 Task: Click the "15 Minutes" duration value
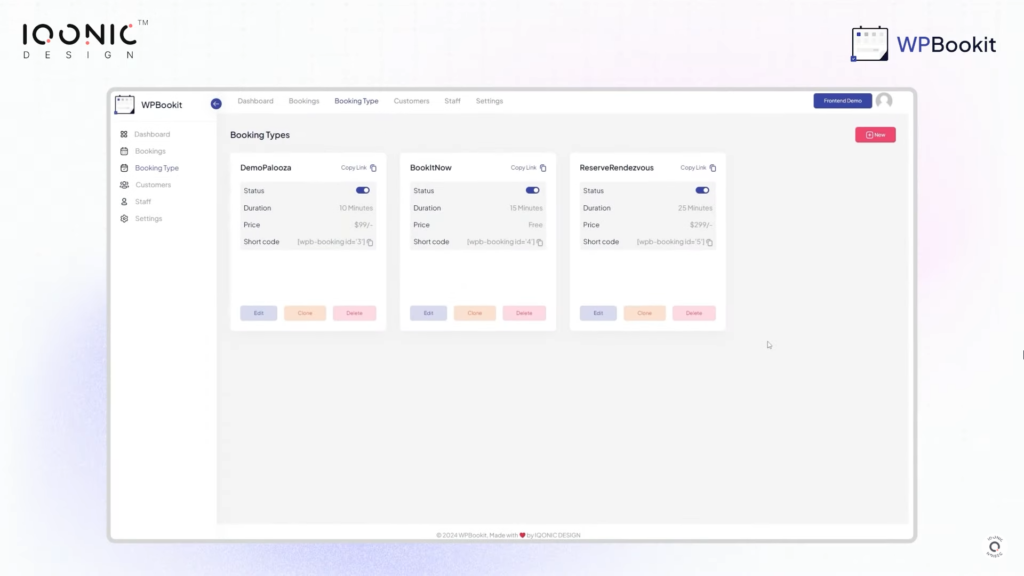tap(526, 208)
